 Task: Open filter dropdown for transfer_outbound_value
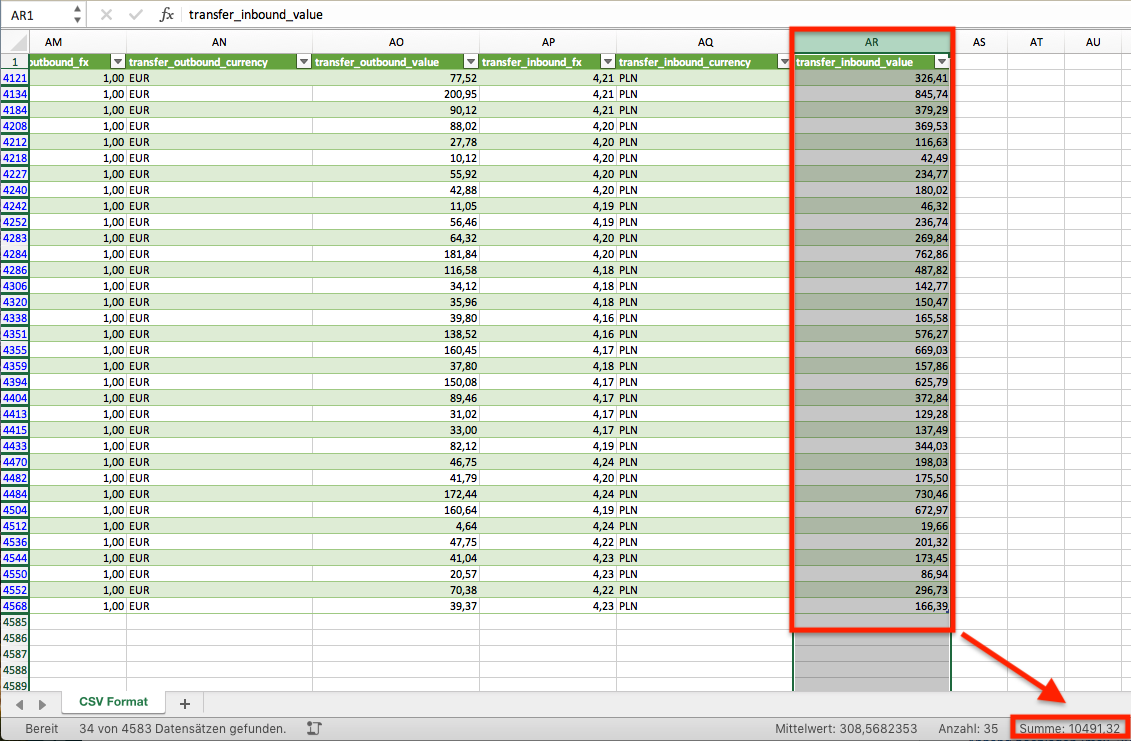(470, 62)
